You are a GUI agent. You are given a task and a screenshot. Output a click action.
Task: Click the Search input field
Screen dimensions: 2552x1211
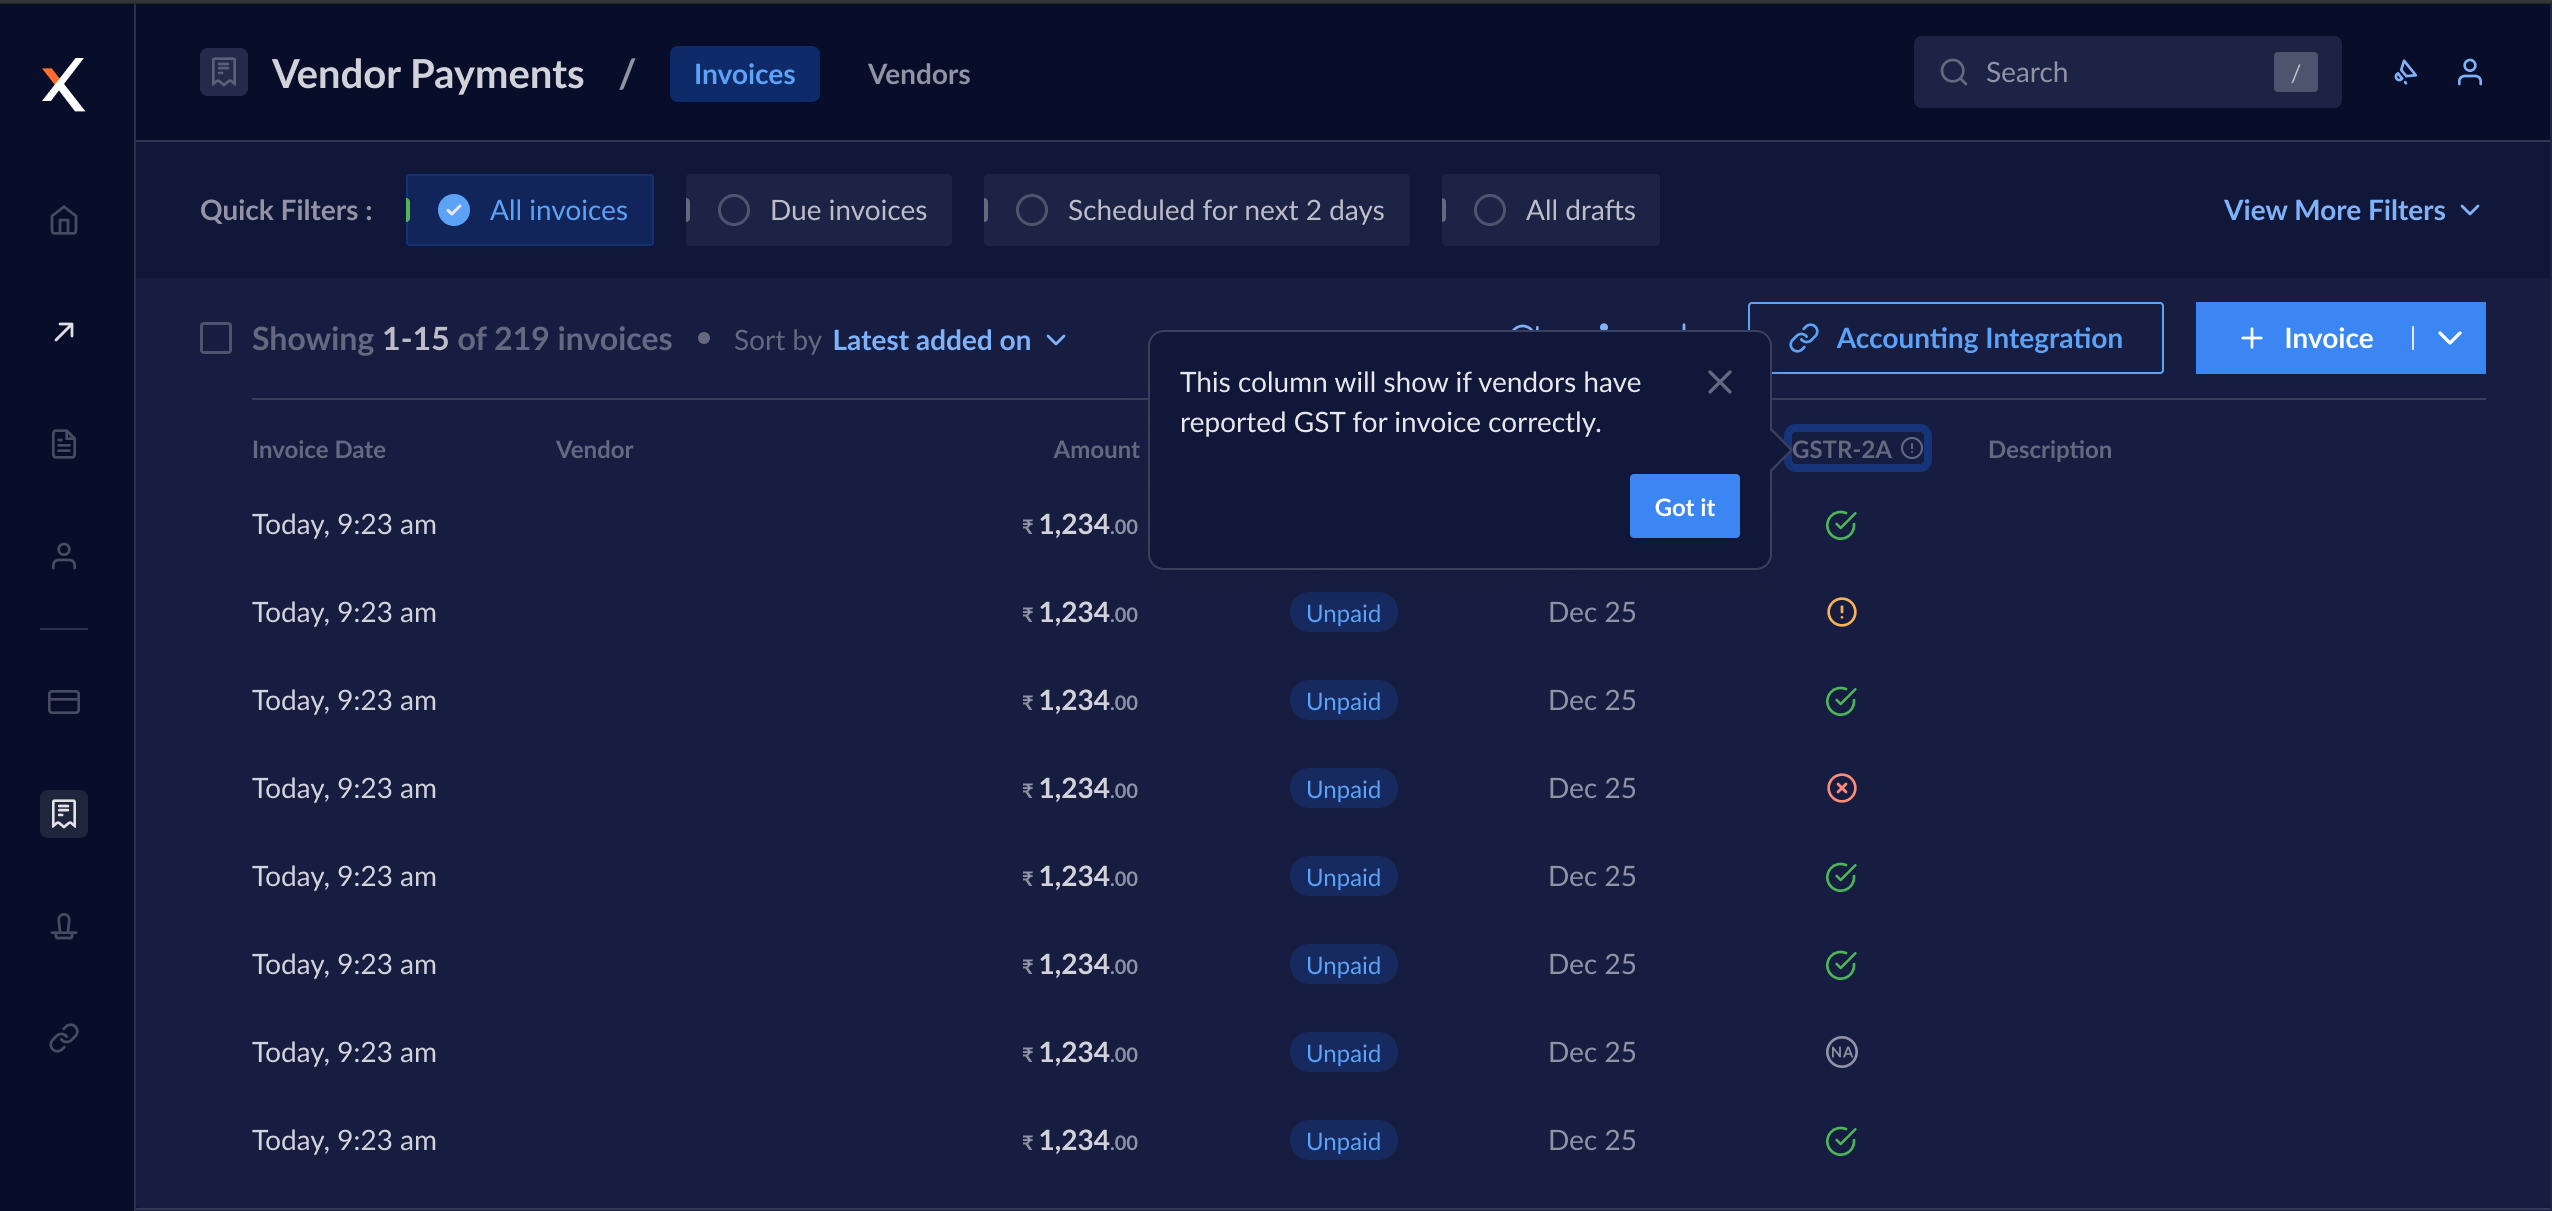[x=2121, y=72]
